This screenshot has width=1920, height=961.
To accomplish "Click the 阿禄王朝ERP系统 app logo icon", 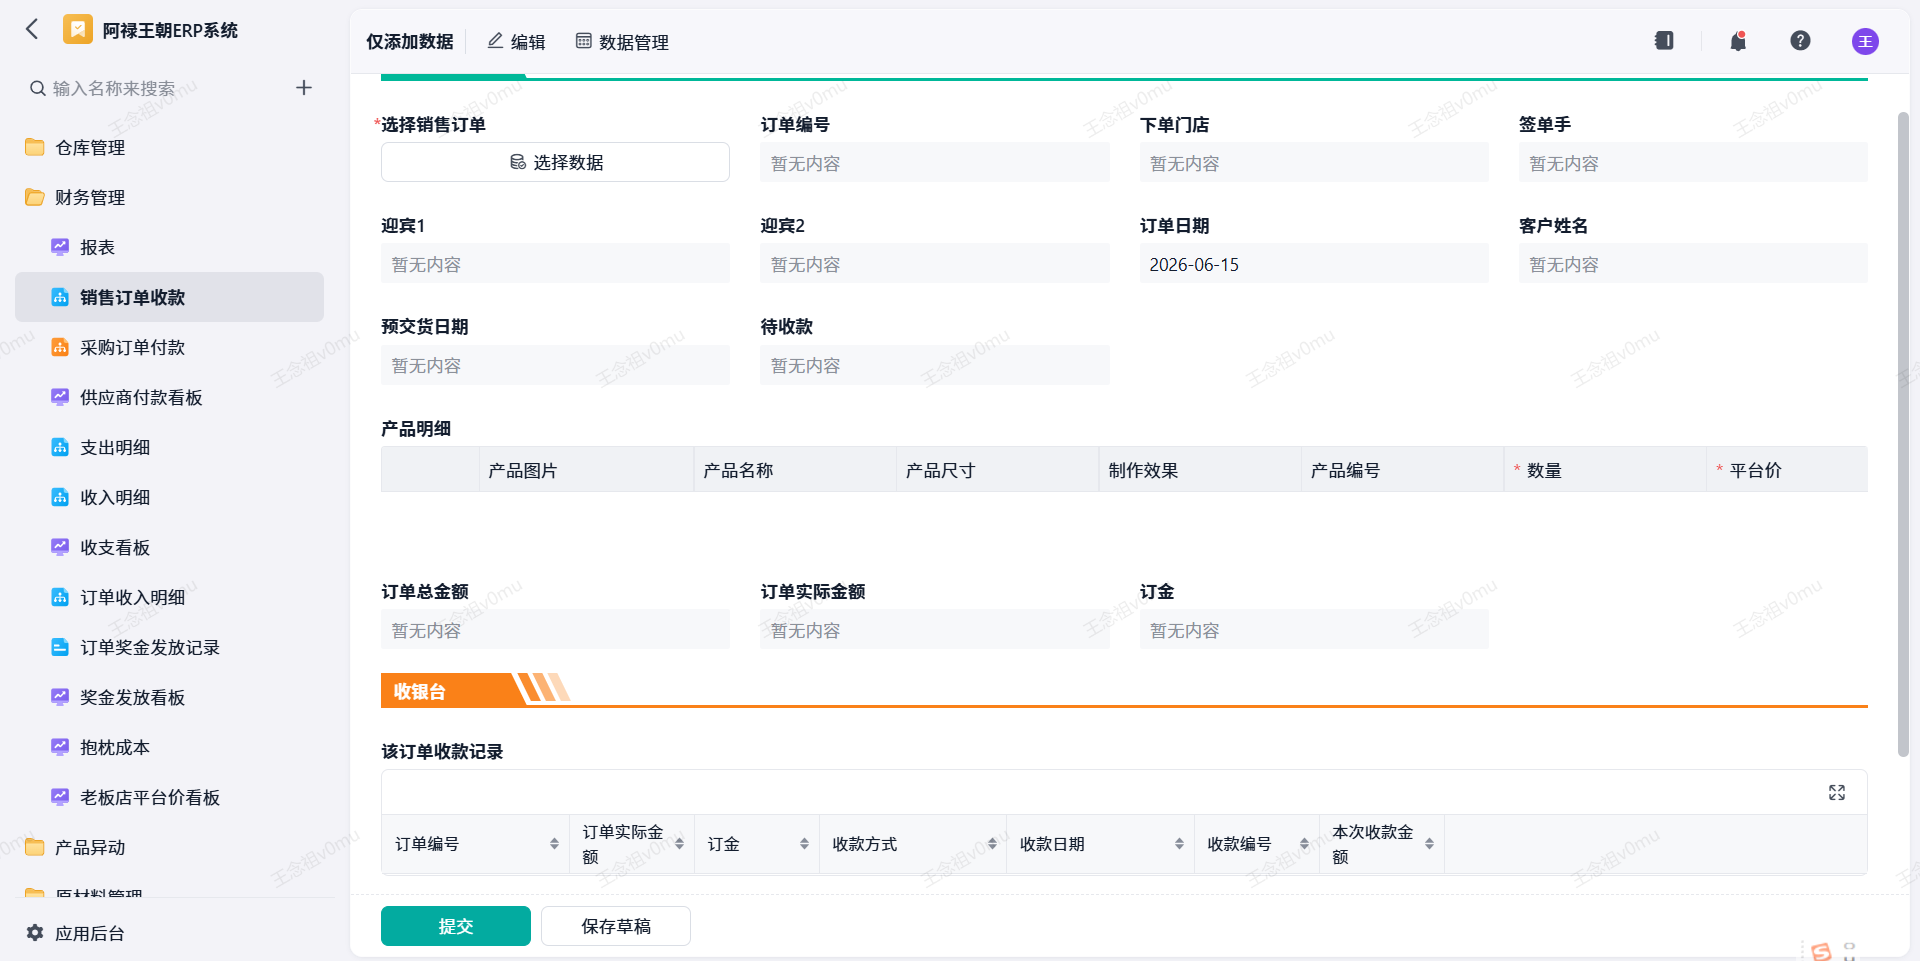I will click(x=77, y=29).
